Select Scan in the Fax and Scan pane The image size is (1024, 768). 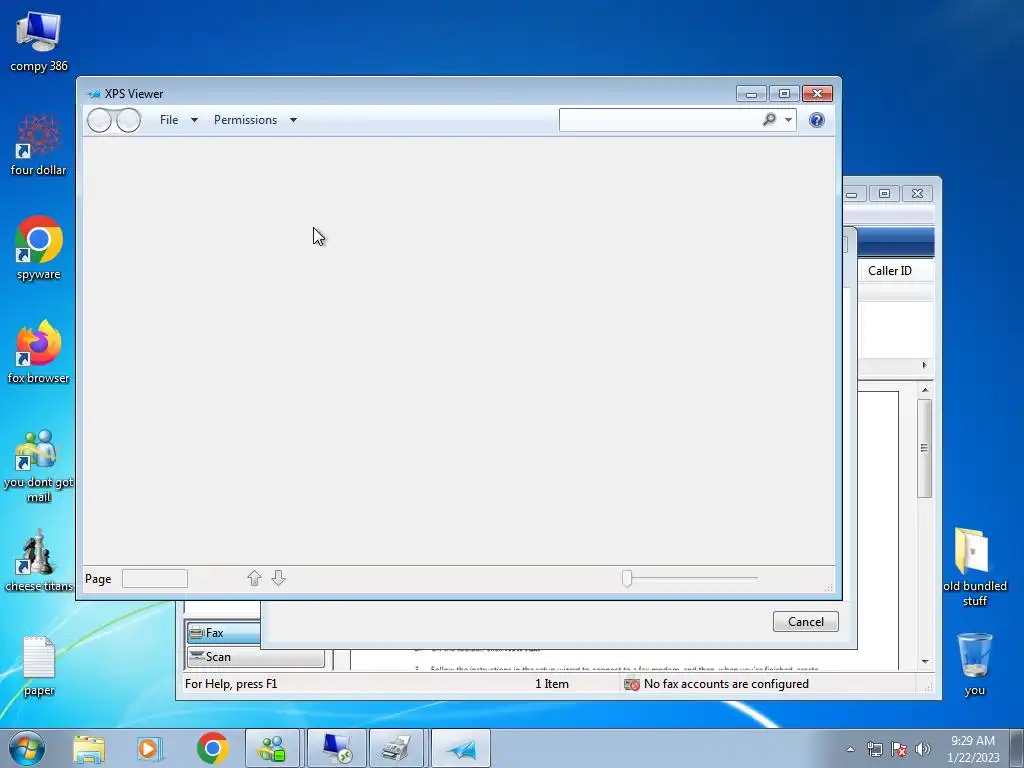[255, 657]
